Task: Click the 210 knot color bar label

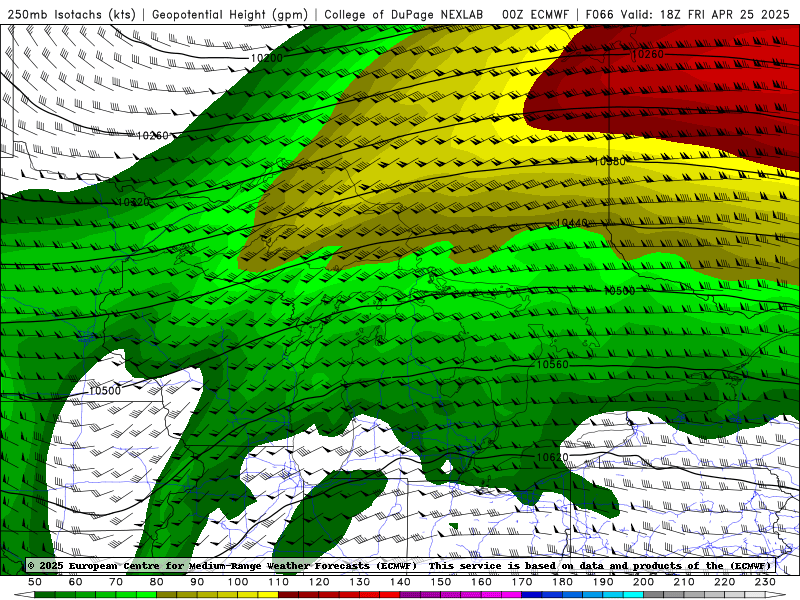Action: (684, 582)
